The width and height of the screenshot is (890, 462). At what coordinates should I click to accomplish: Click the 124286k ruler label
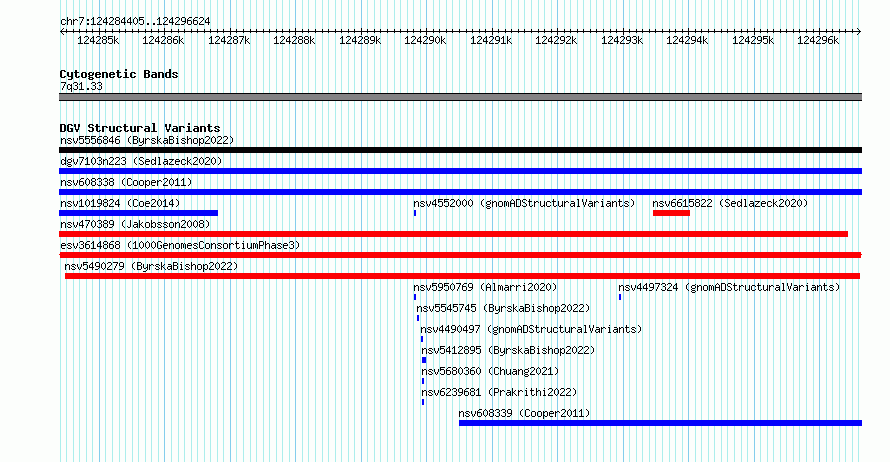tap(163, 40)
